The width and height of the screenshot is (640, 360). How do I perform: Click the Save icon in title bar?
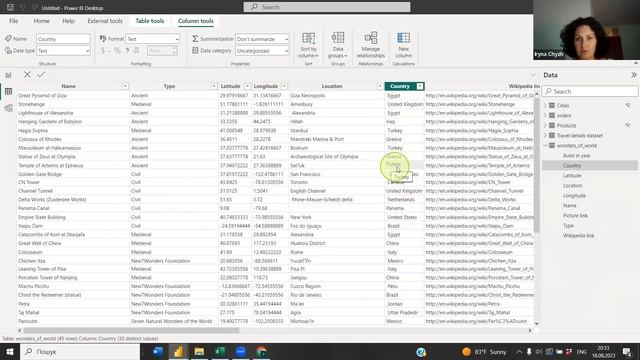[10, 7]
